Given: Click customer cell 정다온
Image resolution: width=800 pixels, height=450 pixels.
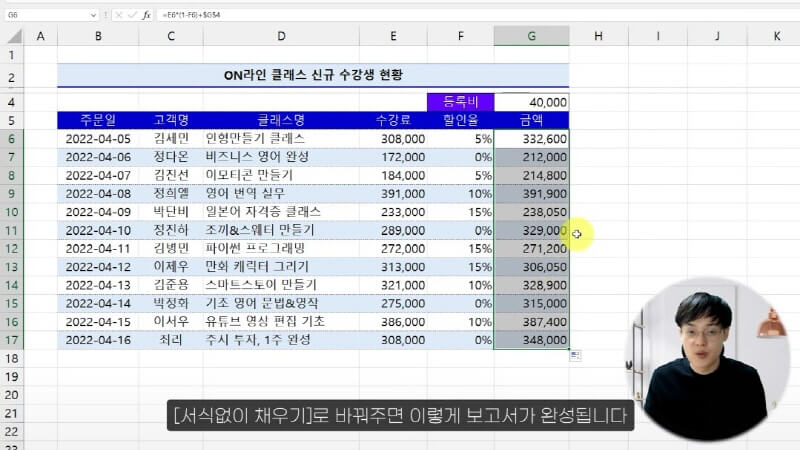Looking at the screenshot, I should [171, 157].
